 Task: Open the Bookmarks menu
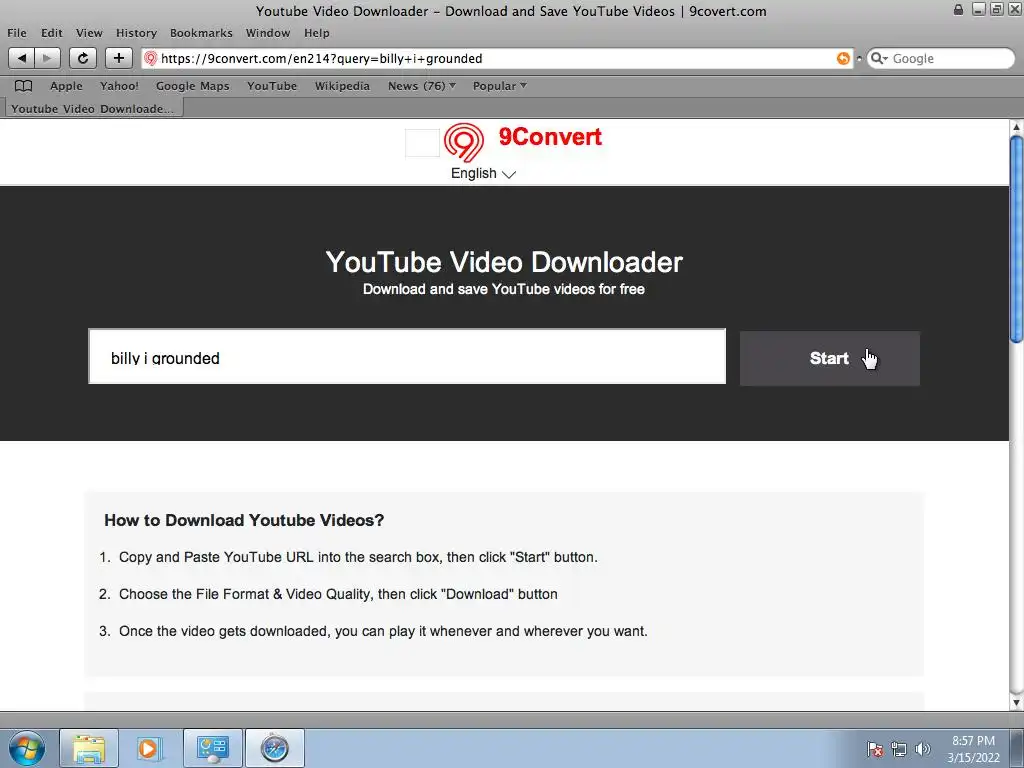click(201, 33)
